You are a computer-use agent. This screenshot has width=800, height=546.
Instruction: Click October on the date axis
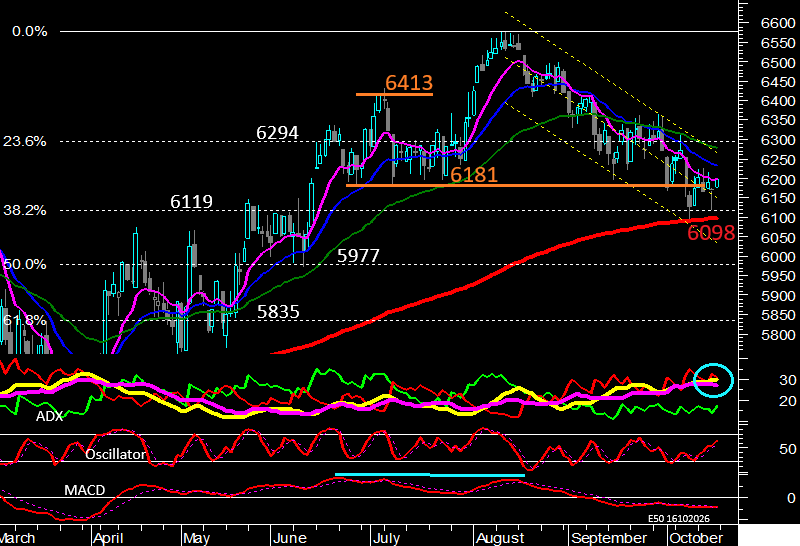click(696, 538)
